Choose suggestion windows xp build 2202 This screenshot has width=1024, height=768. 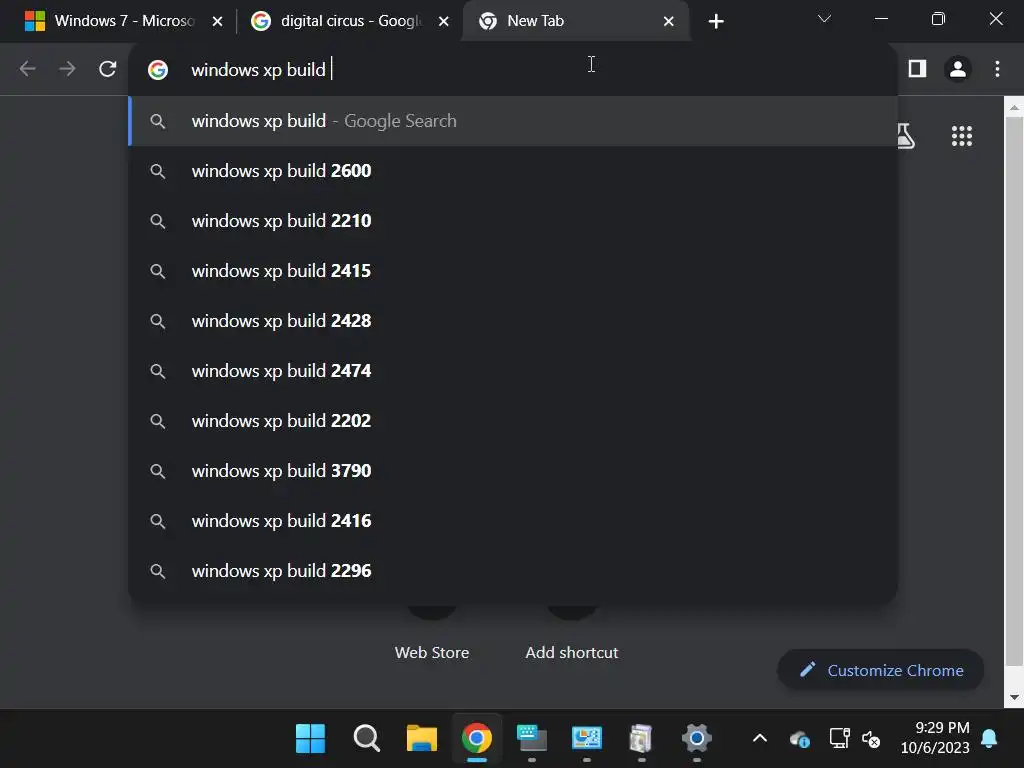click(x=513, y=421)
